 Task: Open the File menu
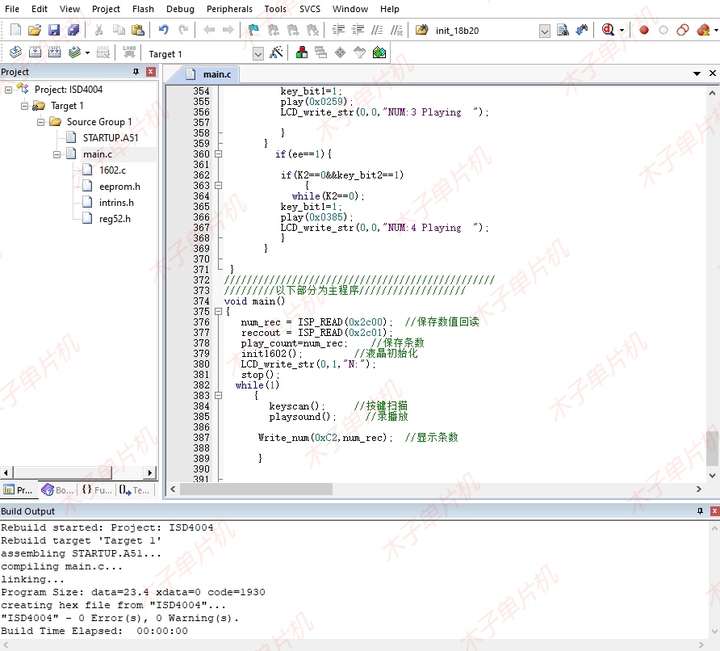[x=12, y=9]
